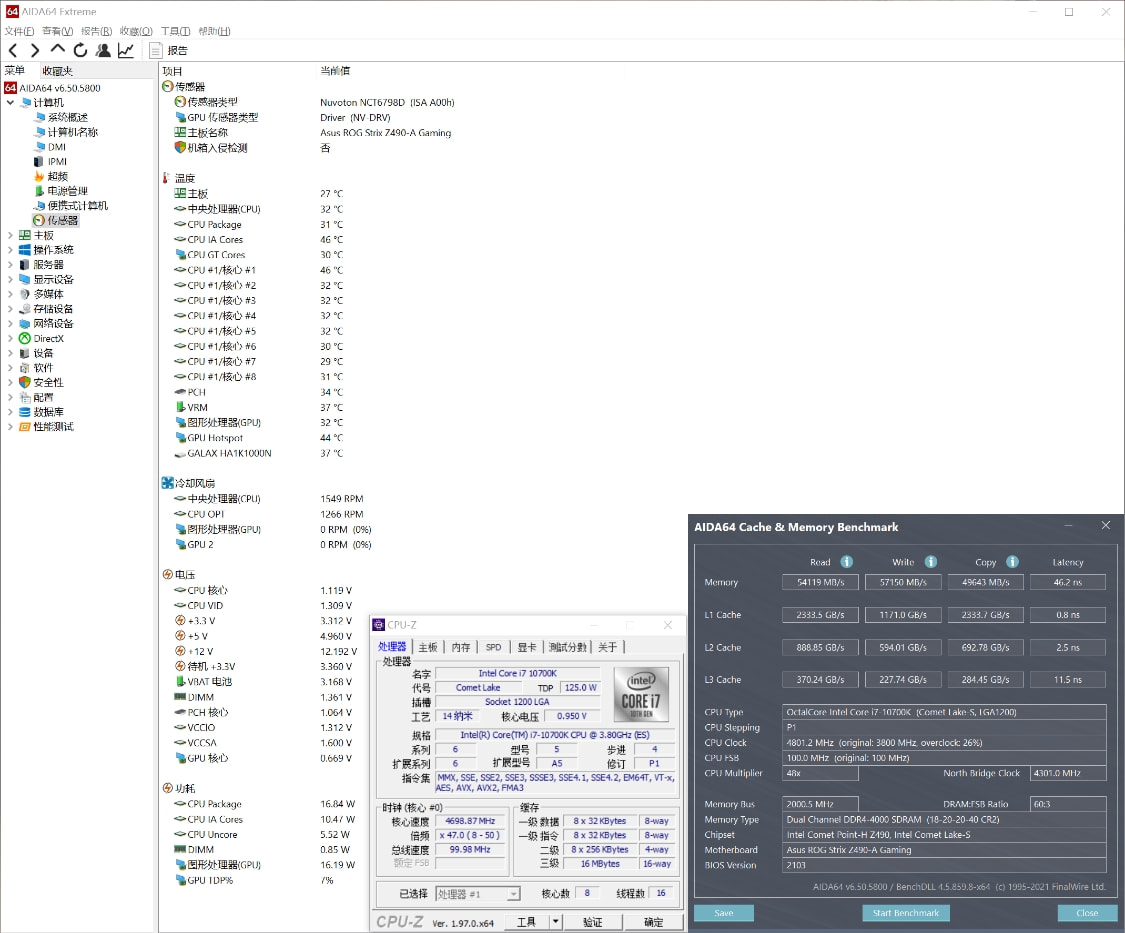This screenshot has height=933, width=1125.
Task: Click 确定 button in CPU-Z
Action: pos(653,922)
